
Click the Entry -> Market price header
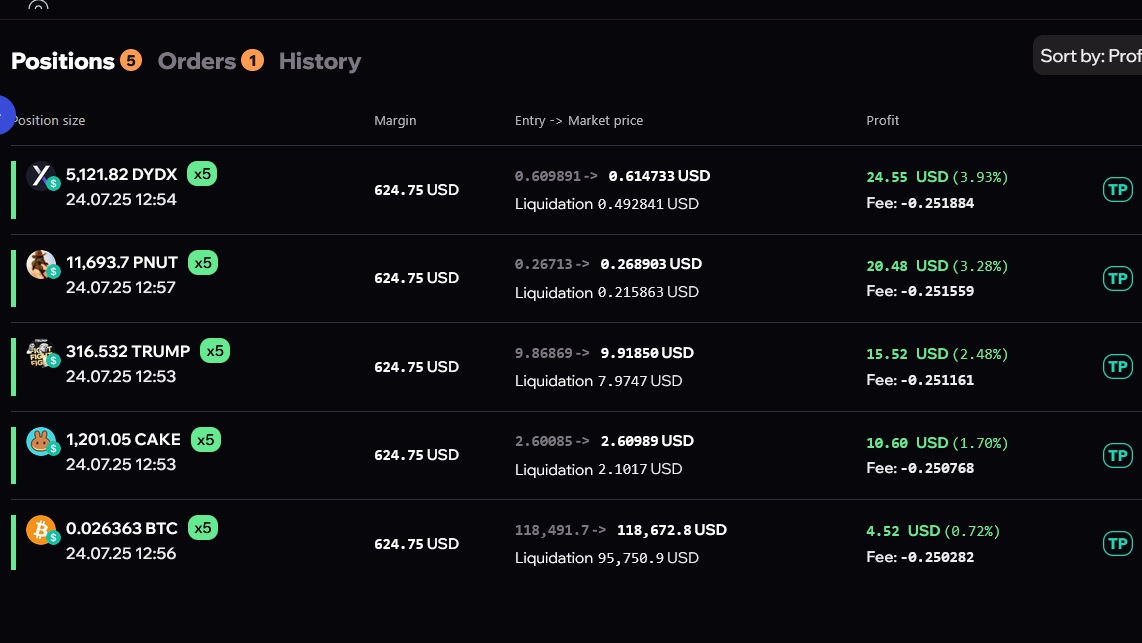click(x=579, y=121)
